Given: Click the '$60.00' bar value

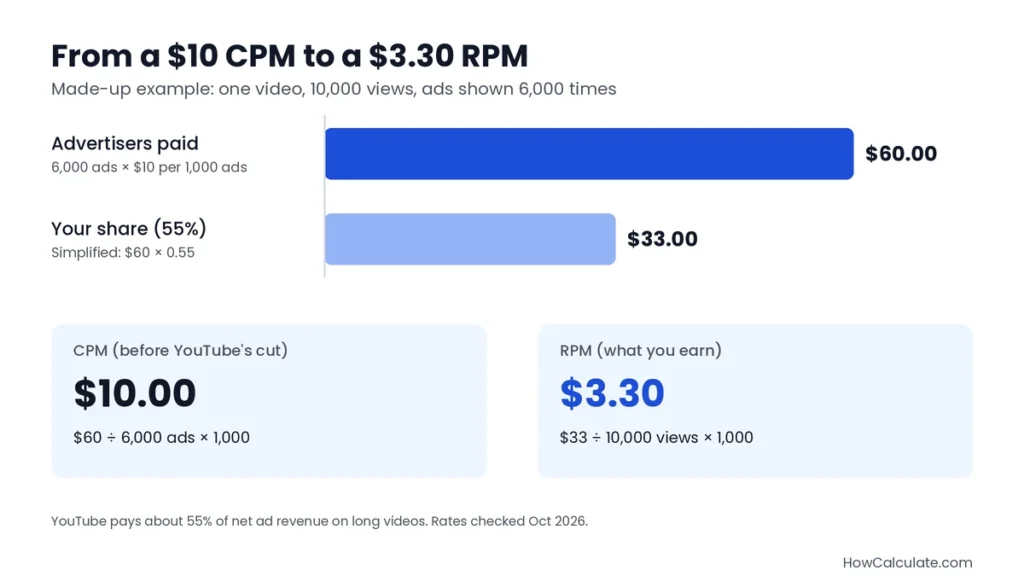Looking at the screenshot, I should tap(901, 153).
